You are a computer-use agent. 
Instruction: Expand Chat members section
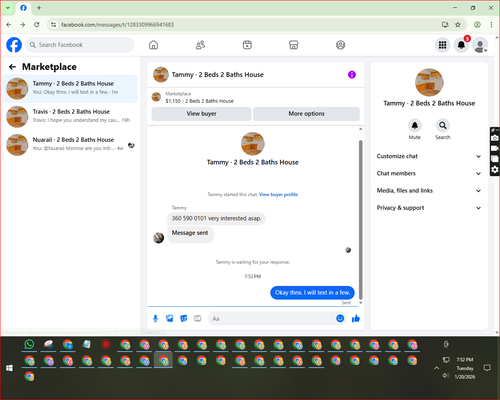pos(429,173)
